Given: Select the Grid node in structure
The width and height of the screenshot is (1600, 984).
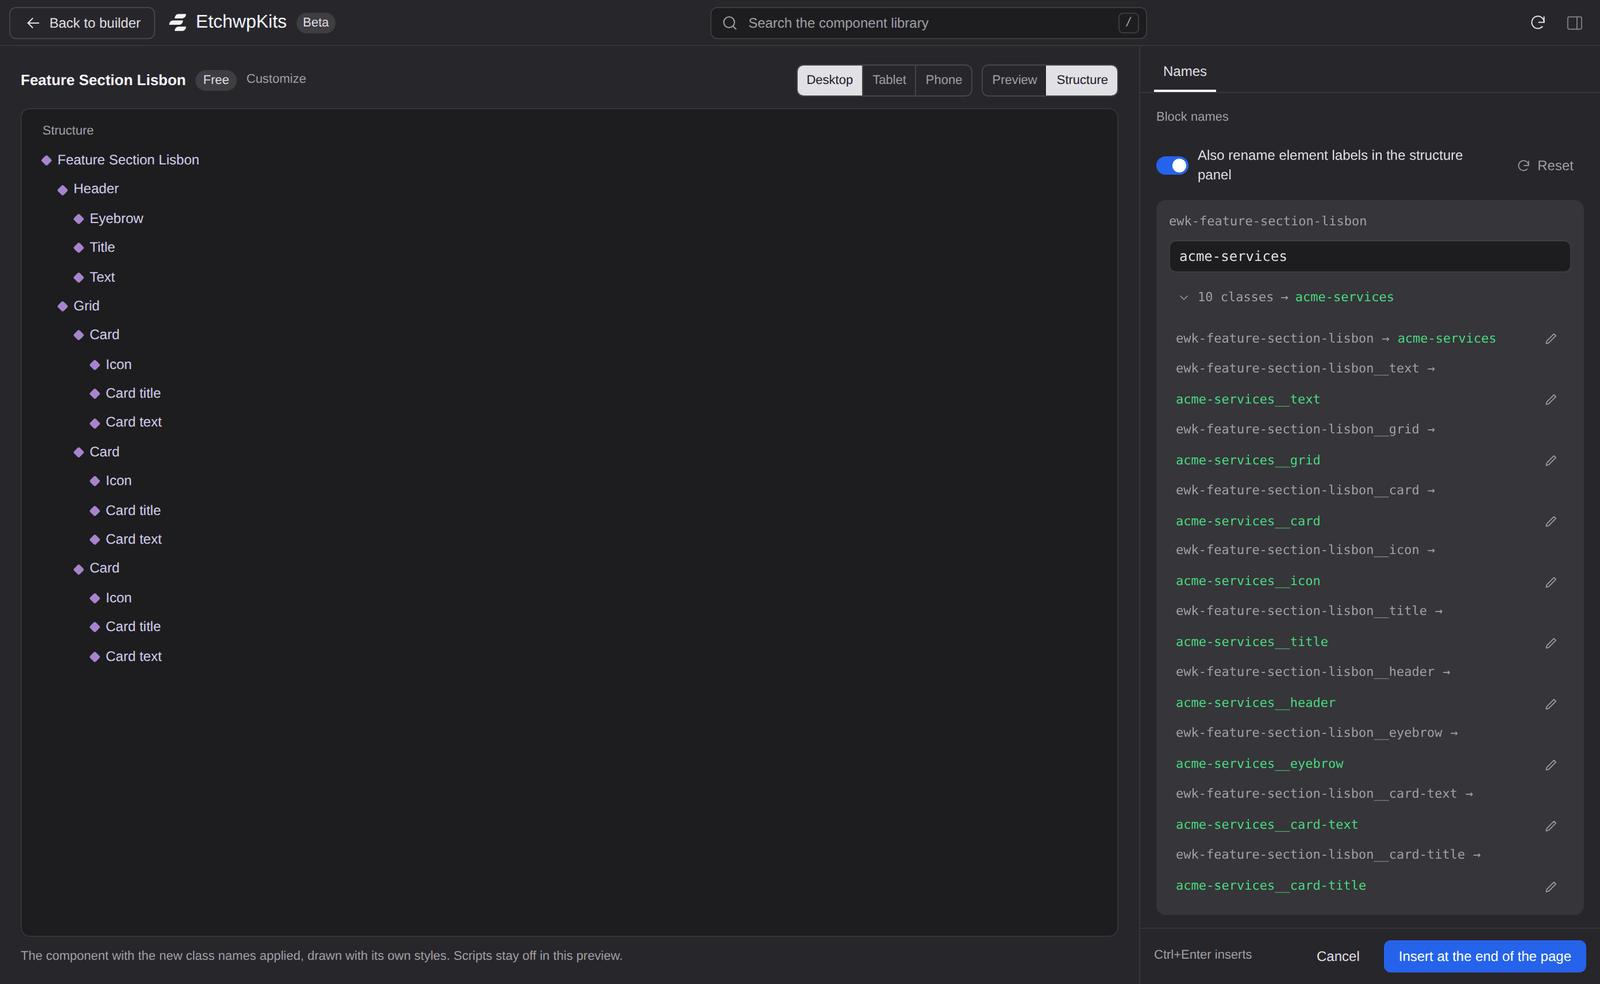Looking at the screenshot, I should 79,306.
